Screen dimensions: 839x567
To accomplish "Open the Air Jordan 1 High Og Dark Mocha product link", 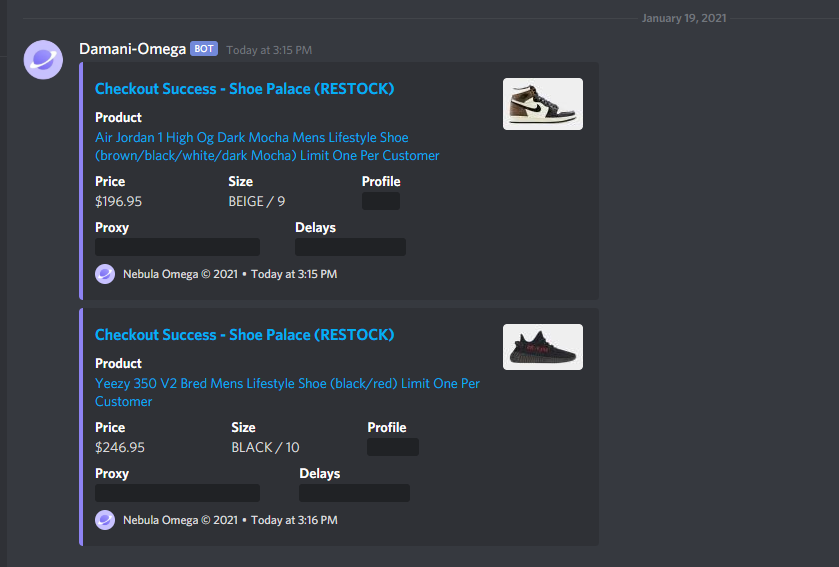I will point(267,146).
